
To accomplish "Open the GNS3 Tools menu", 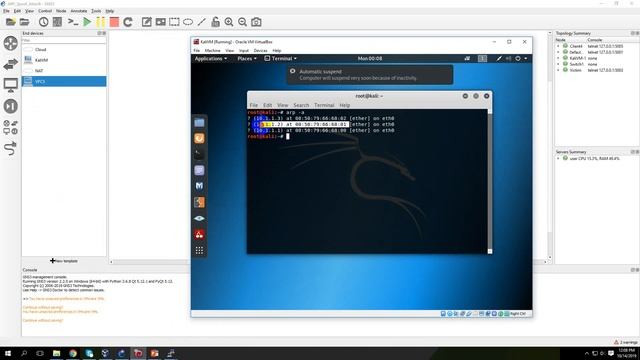I will [x=96, y=11].
